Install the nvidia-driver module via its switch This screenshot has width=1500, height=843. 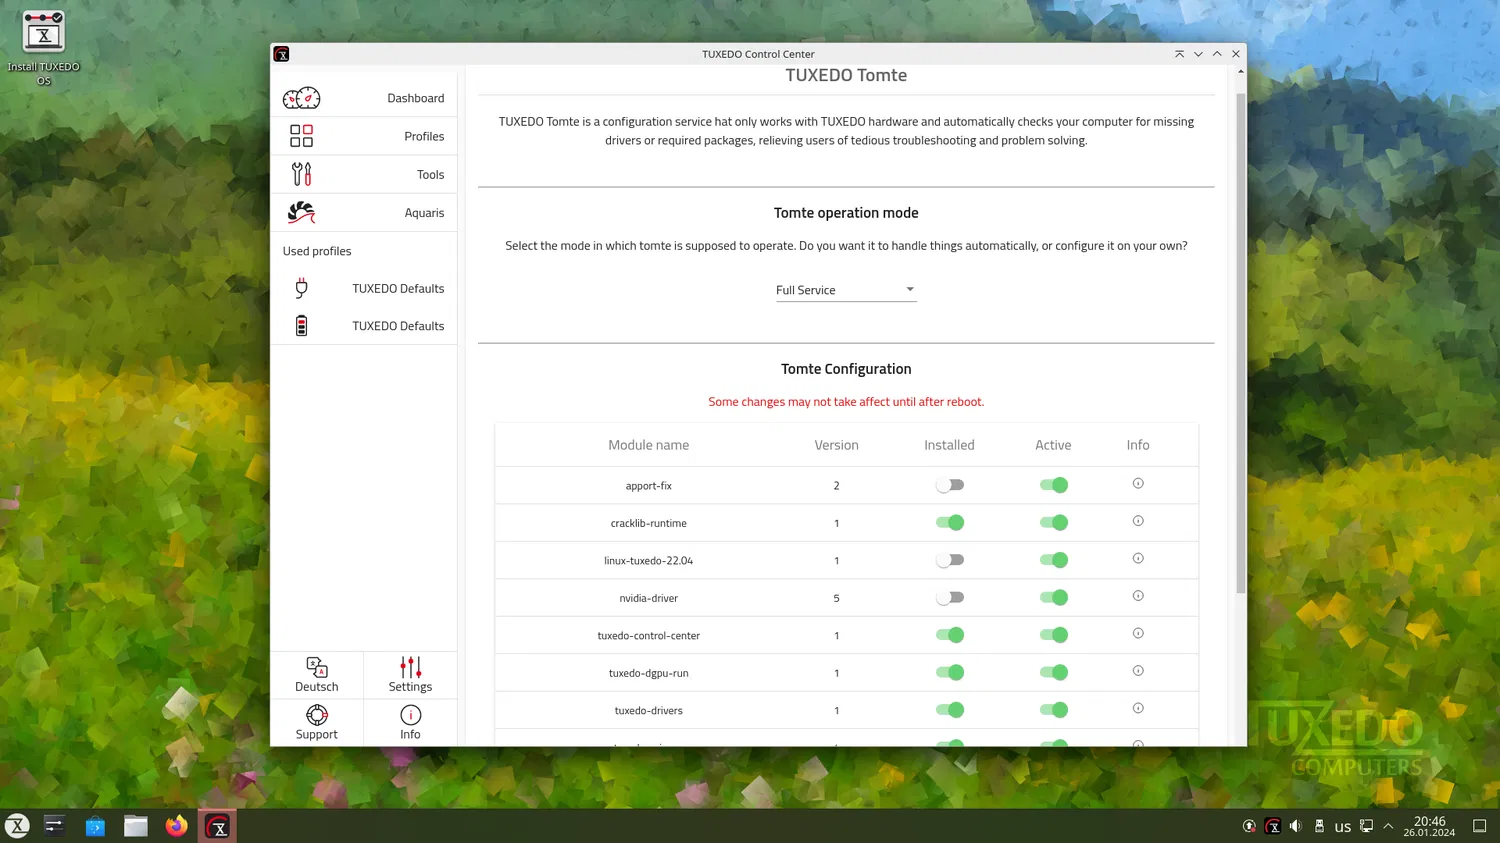click(950, 598)
